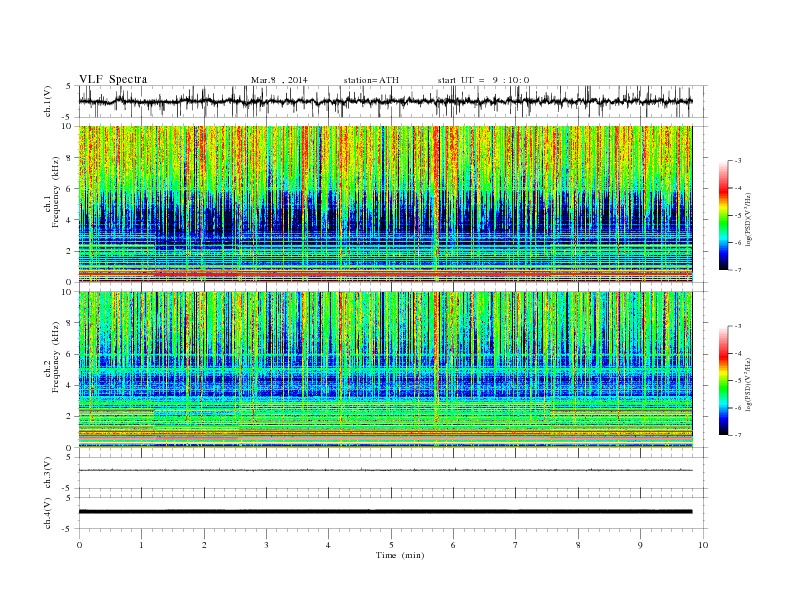
Task: Click the "-7" label on ch.1 colorbar
Action: pos(738,270)
